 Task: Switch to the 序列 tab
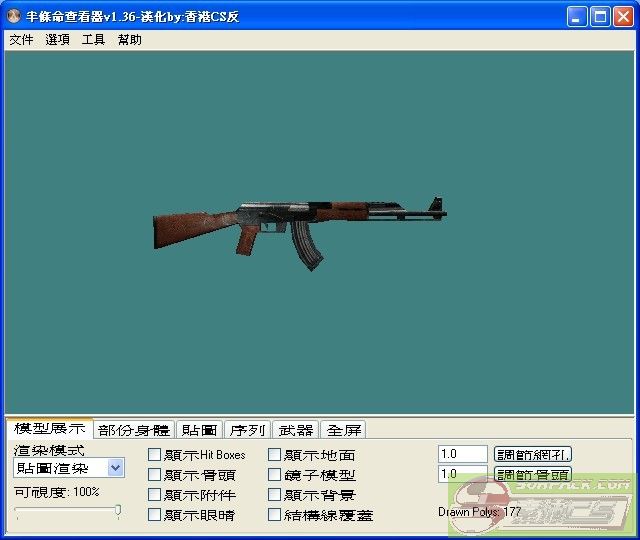(247, 430)
